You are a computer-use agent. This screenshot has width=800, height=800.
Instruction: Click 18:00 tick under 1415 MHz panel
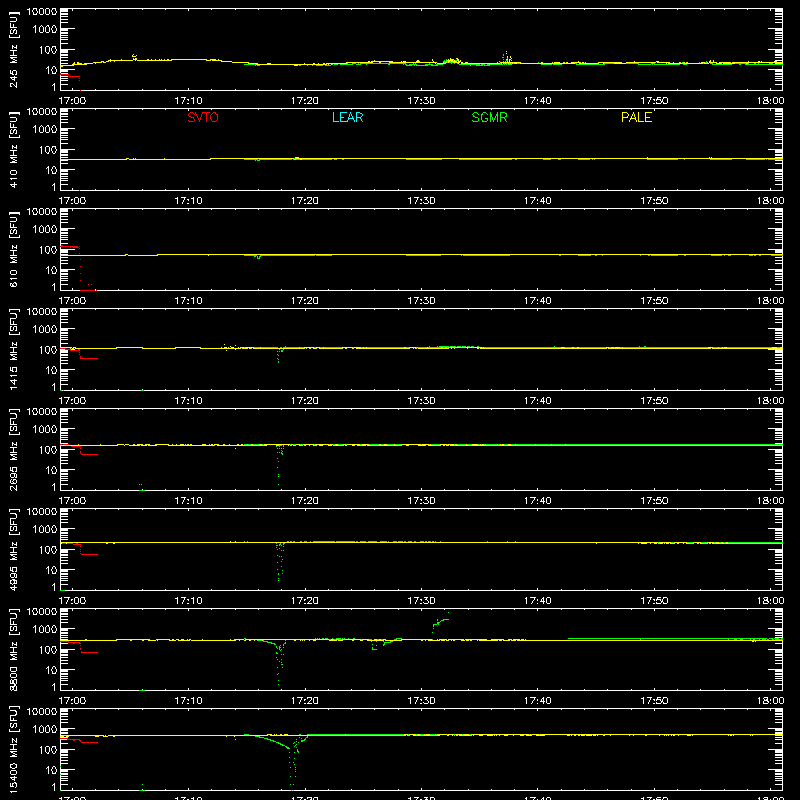pyautogui.click(x=770, y=401)
